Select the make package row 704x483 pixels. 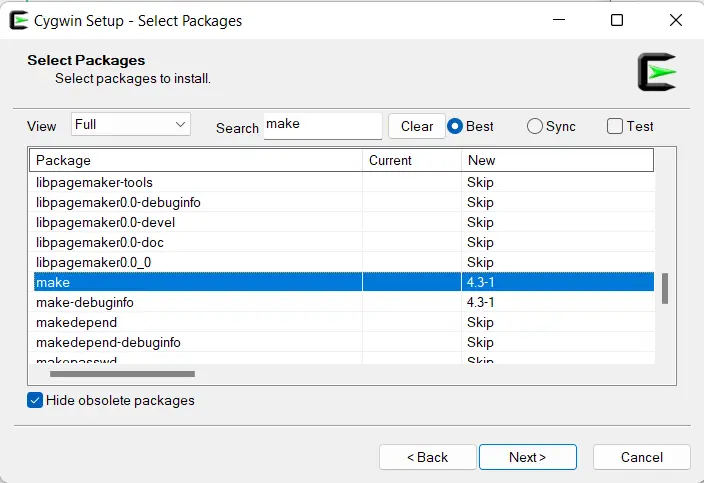click(344, 282)
